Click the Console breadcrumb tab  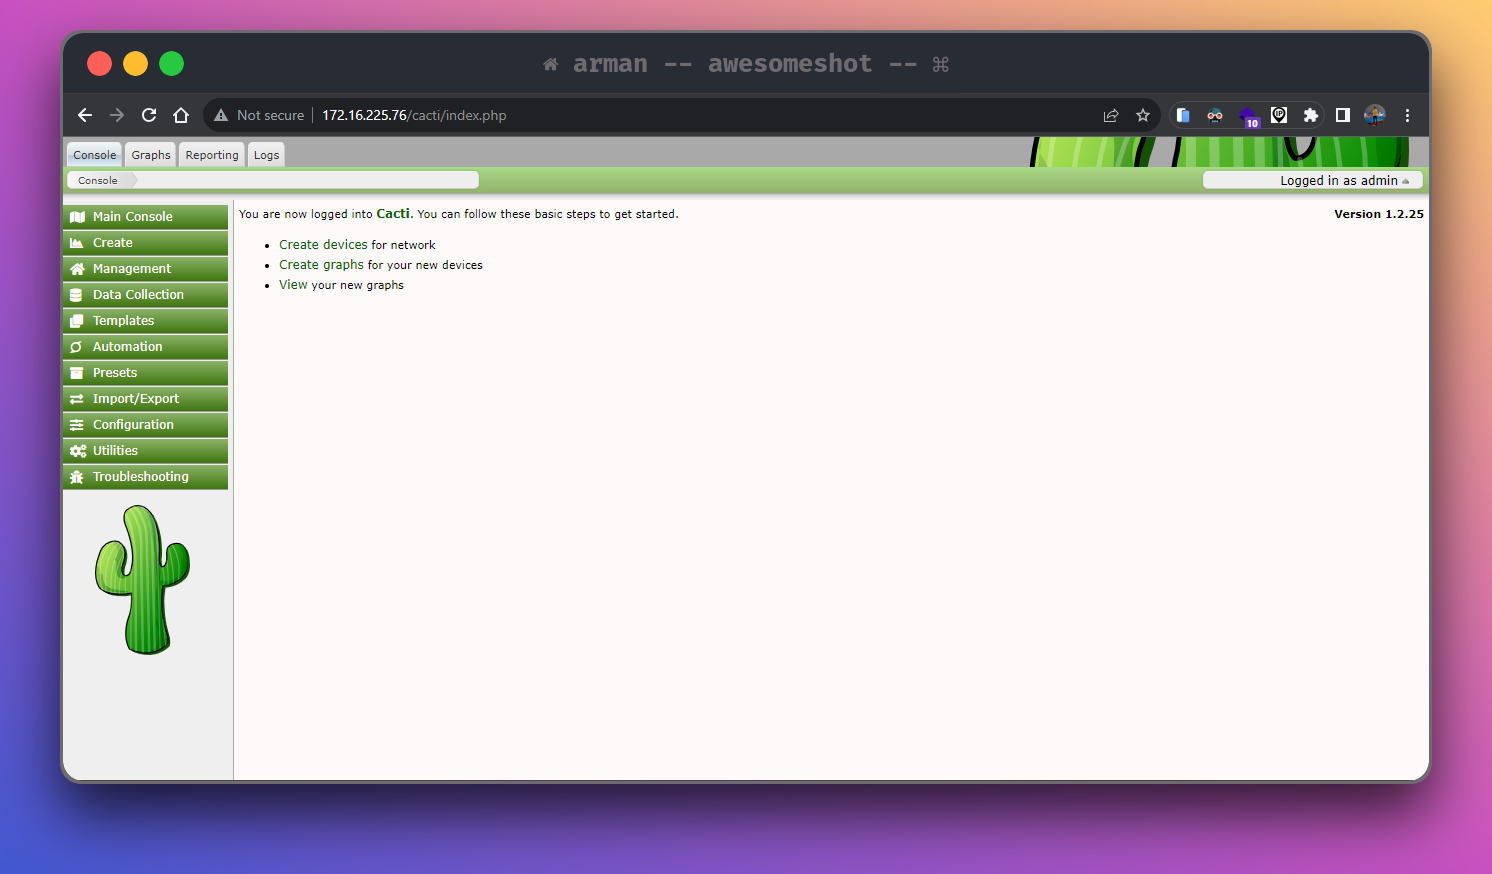tap(97, 180)
